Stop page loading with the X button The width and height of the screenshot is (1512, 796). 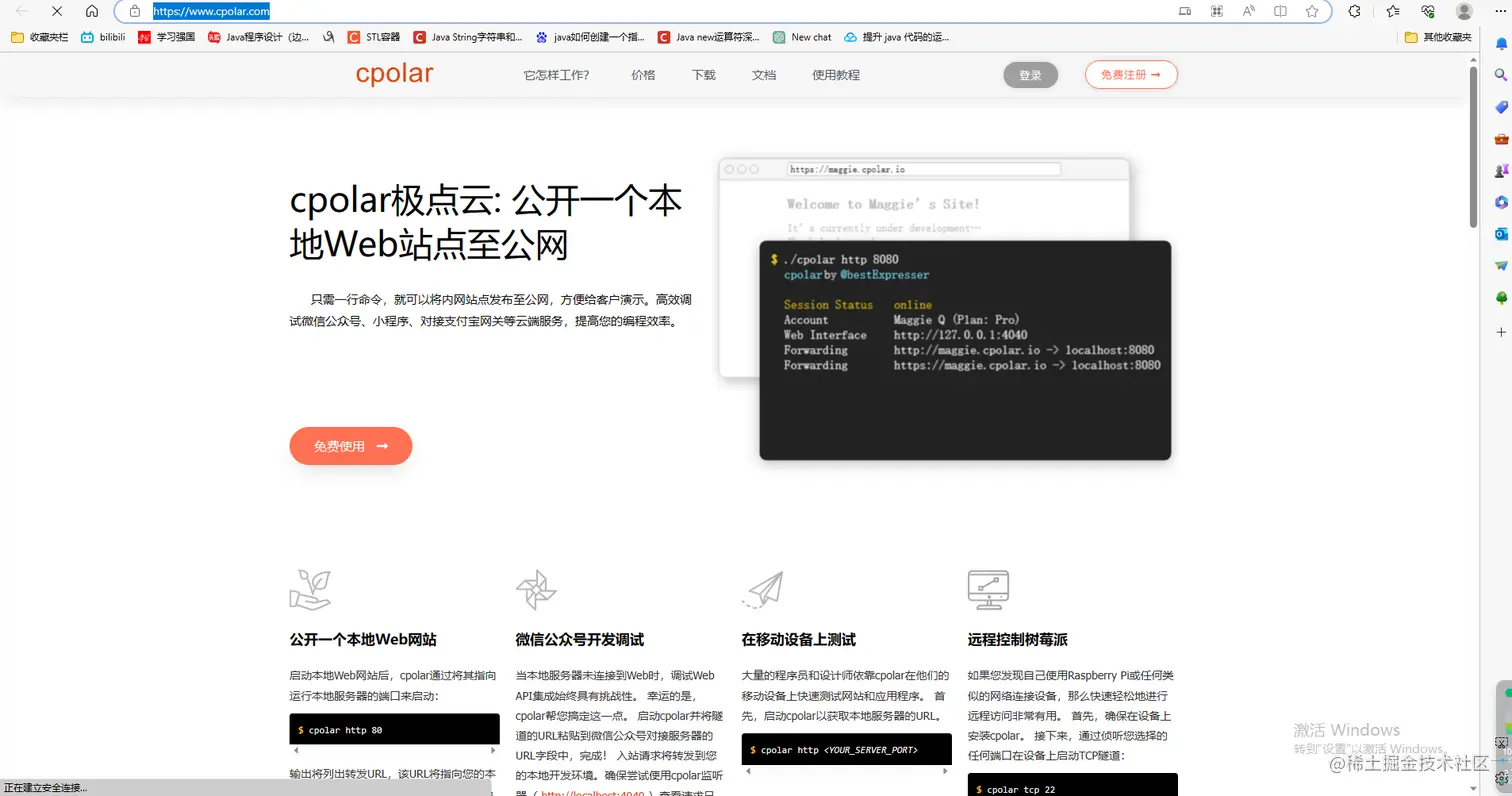57,11
